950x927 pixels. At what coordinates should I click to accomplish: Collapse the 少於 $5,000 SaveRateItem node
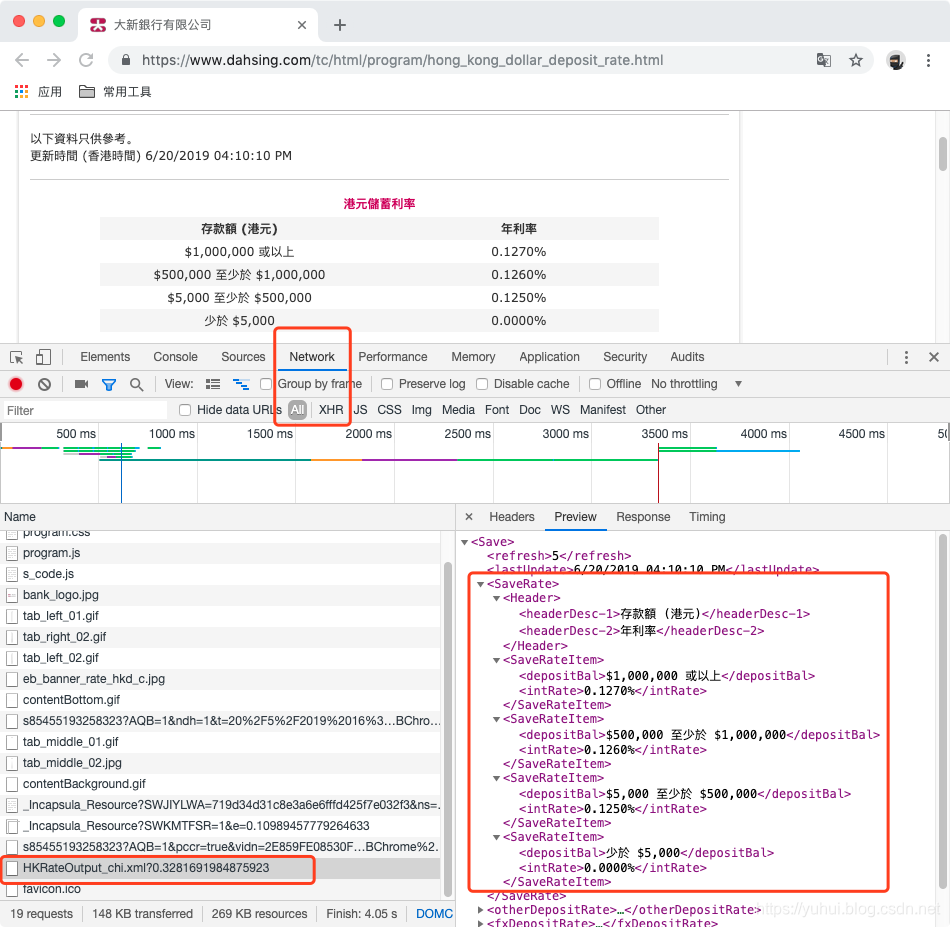click(x=496, y=837)
